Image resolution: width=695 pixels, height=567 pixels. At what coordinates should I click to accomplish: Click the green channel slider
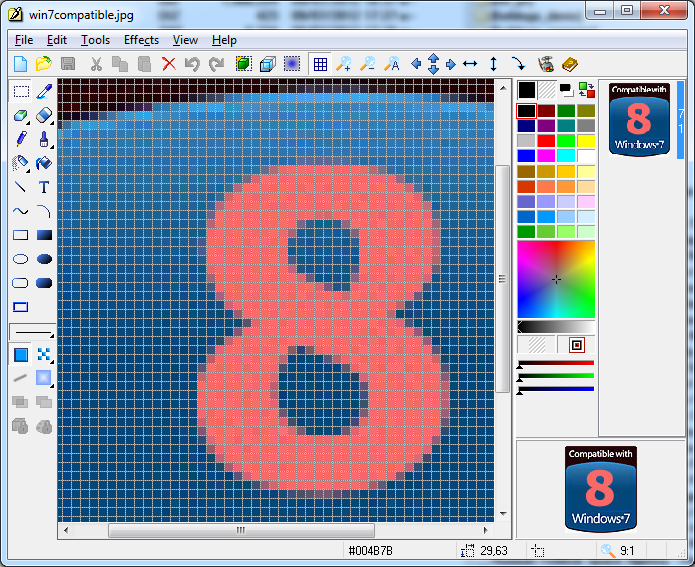556,376
